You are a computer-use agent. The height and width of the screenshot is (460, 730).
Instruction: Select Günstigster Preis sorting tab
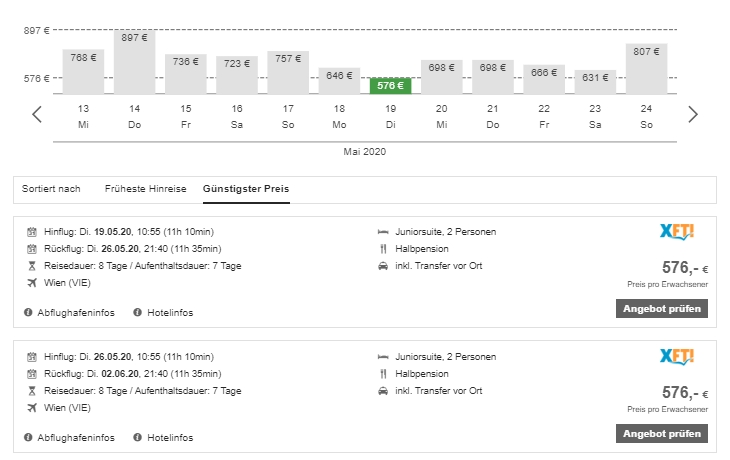[245, 188]
